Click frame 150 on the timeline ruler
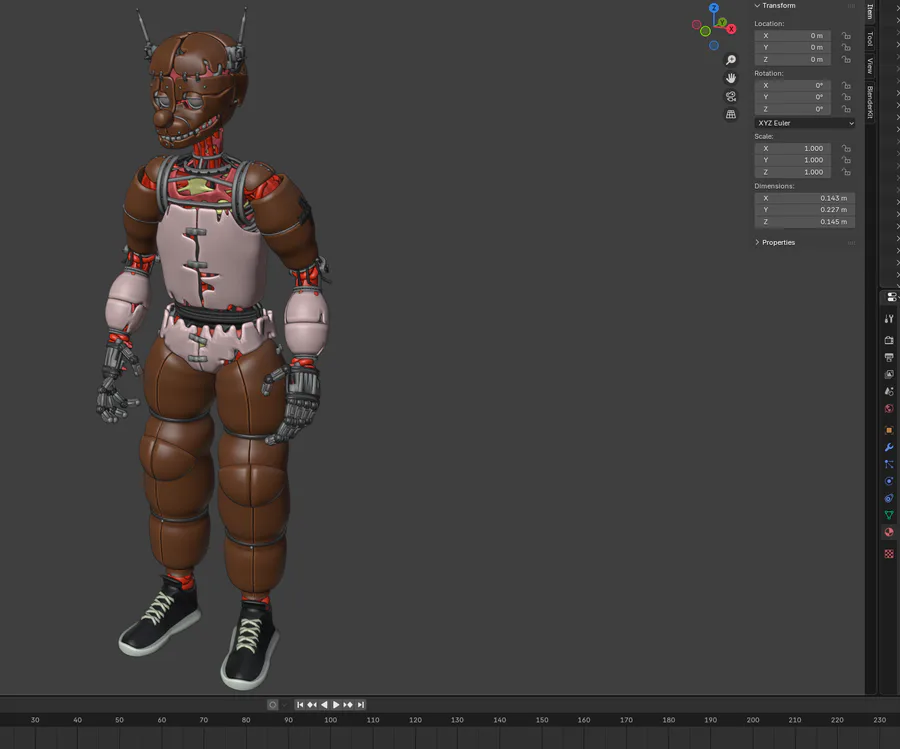 point(542,720)
